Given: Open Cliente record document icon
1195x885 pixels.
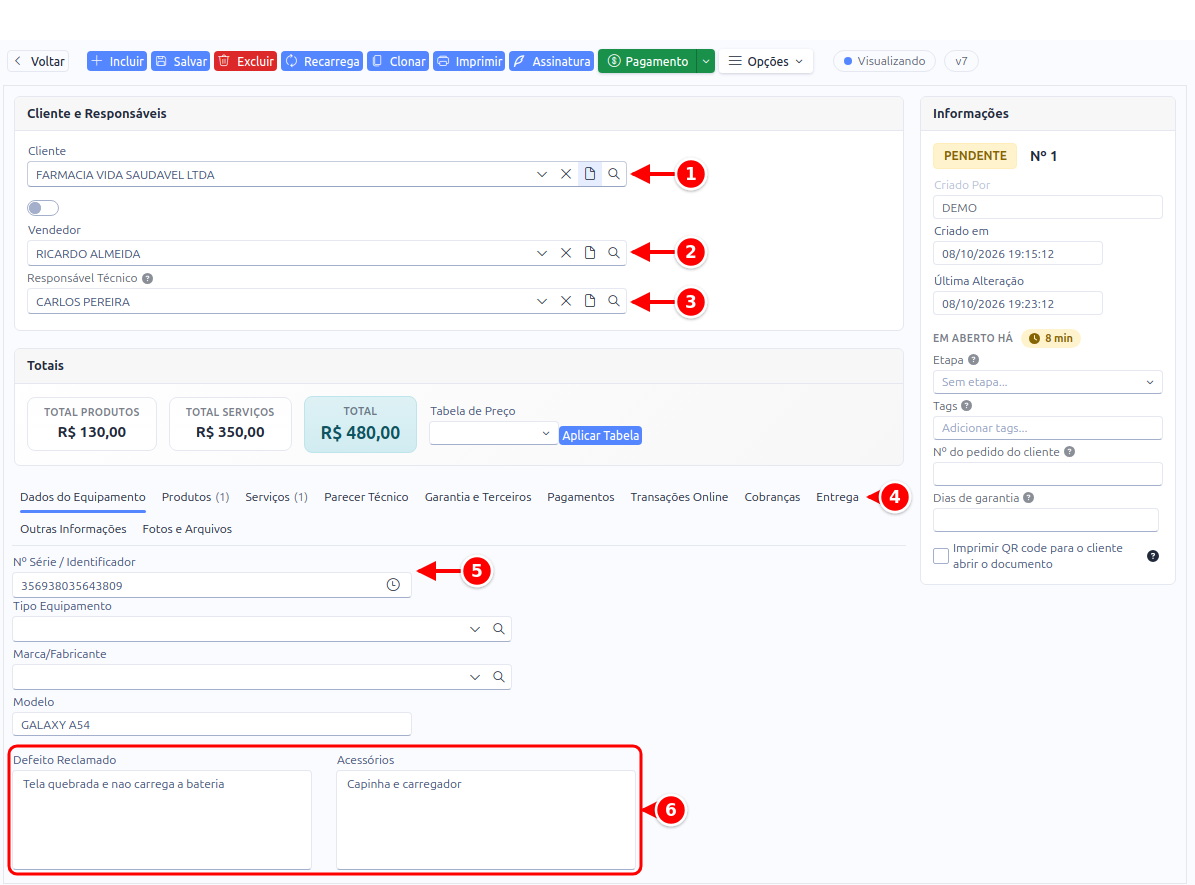Looking at the screenshot, I should tap(590, 174).
